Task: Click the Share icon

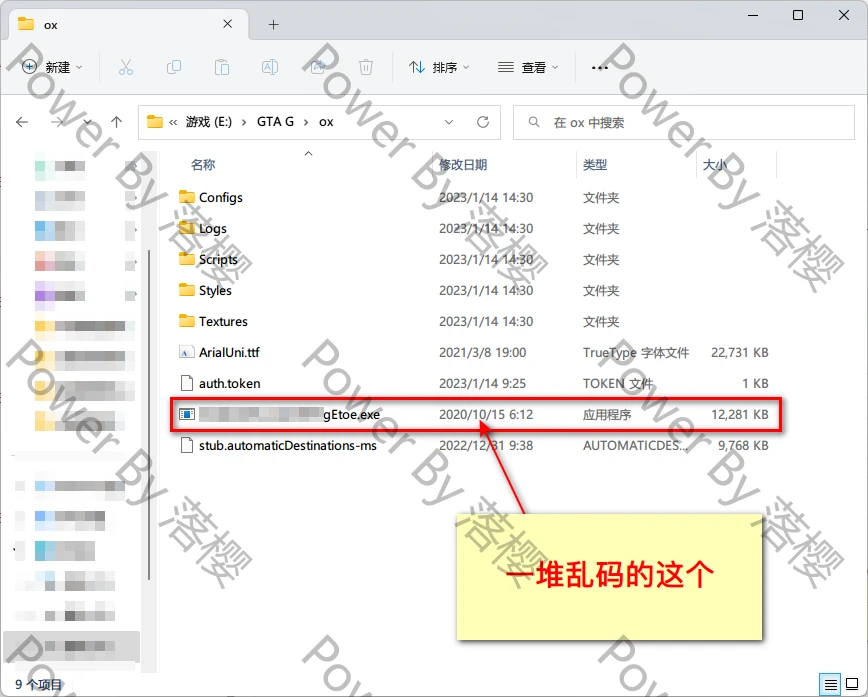Action: (x=318, y=67)
